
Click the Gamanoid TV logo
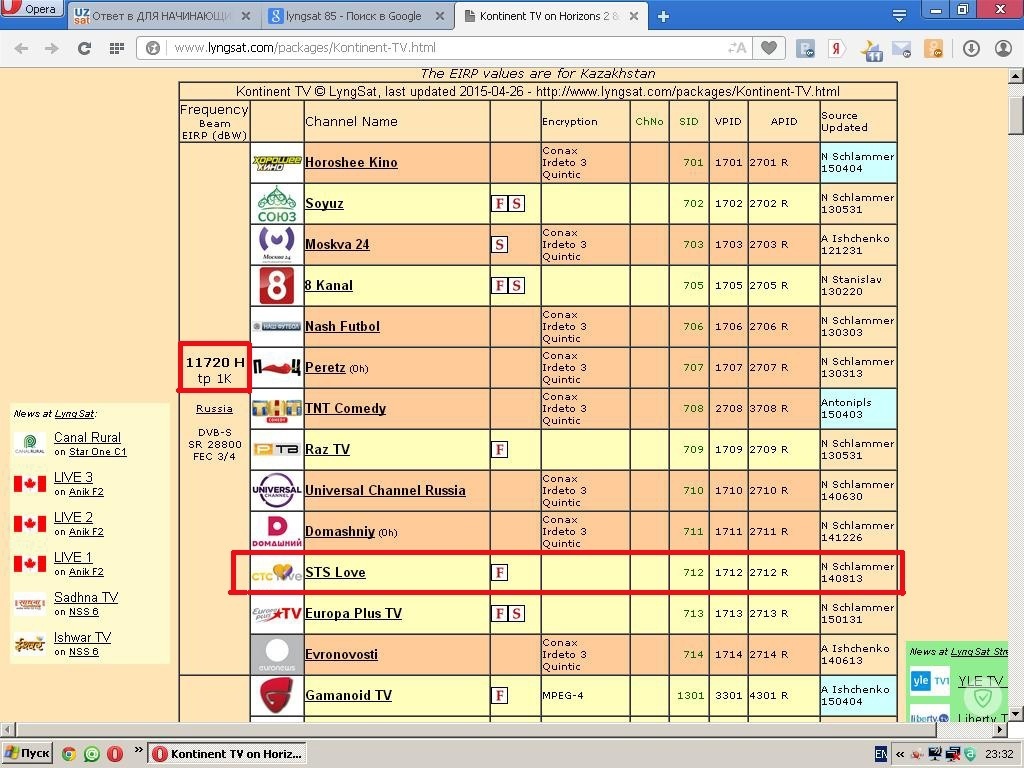click(x=277, y=696)
